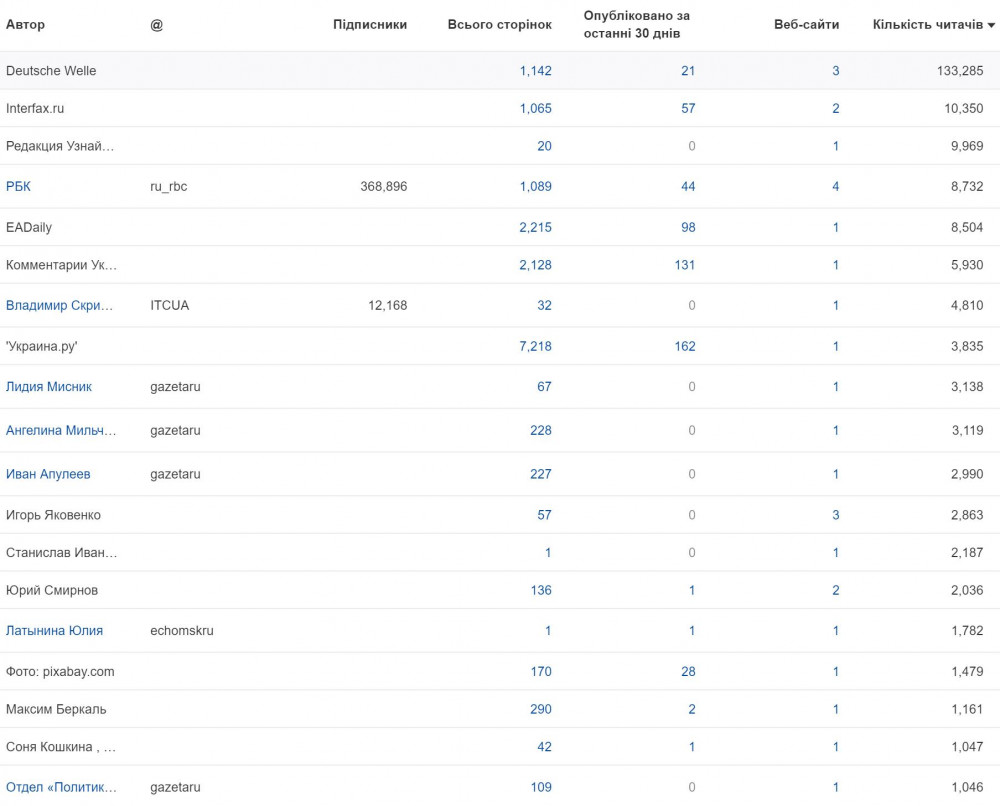This screenshot has width=1000, height=806.
Task: Open Владимир Скри… author link
Action: click(x=59, y=305)
